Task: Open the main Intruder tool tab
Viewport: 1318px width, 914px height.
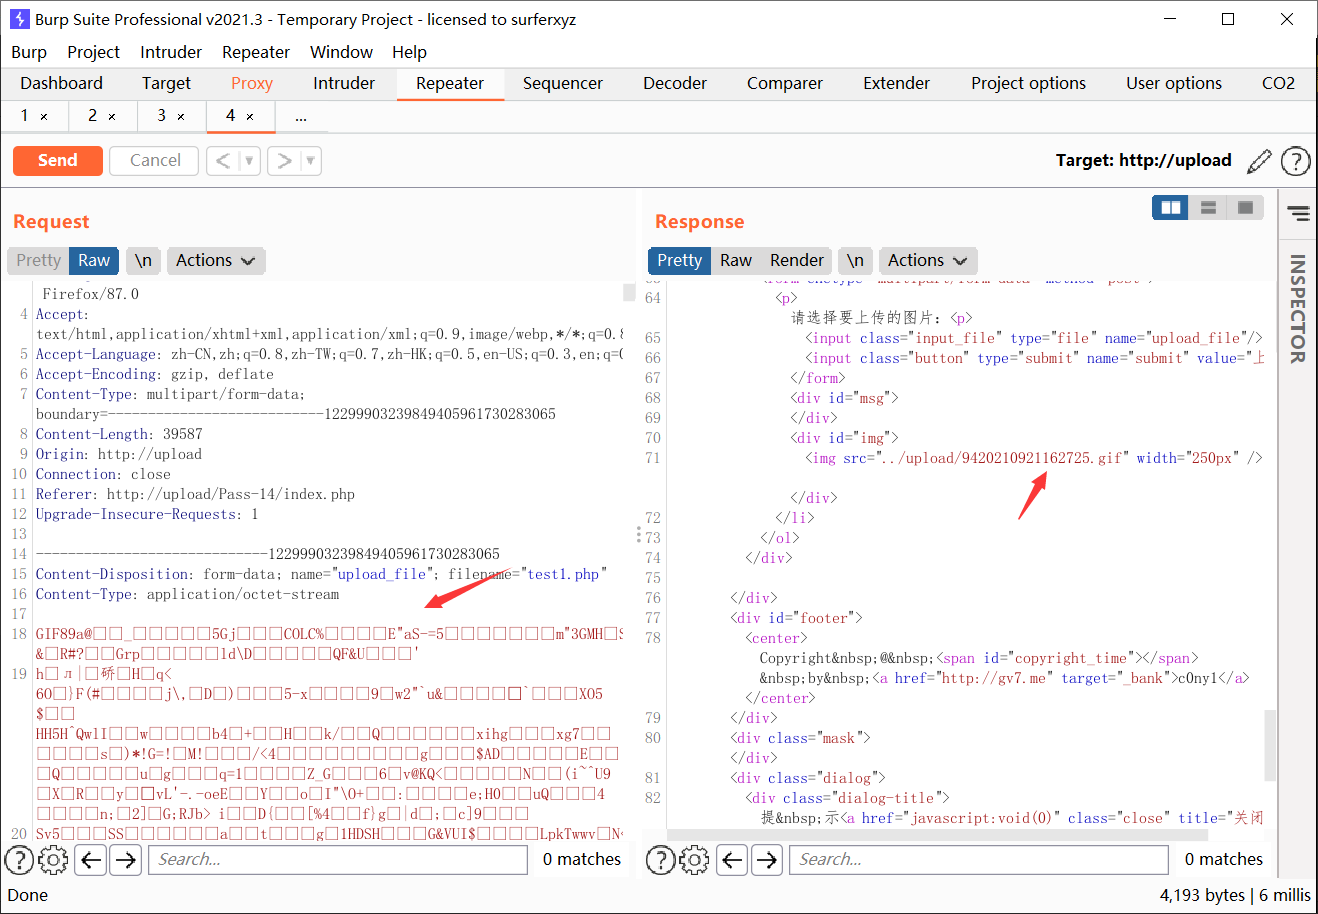Action: coord(344,84)
